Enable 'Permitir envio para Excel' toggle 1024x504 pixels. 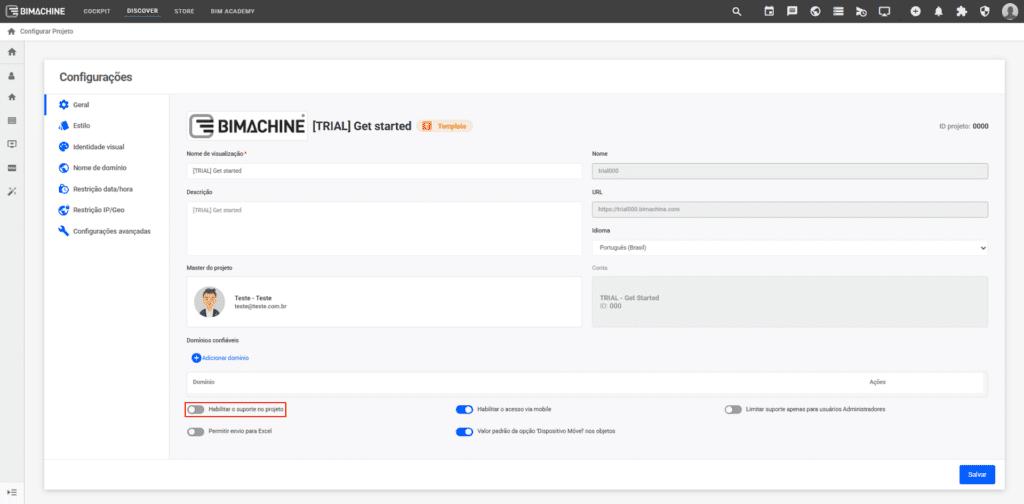pyautogui.click(x=195, y=432)
